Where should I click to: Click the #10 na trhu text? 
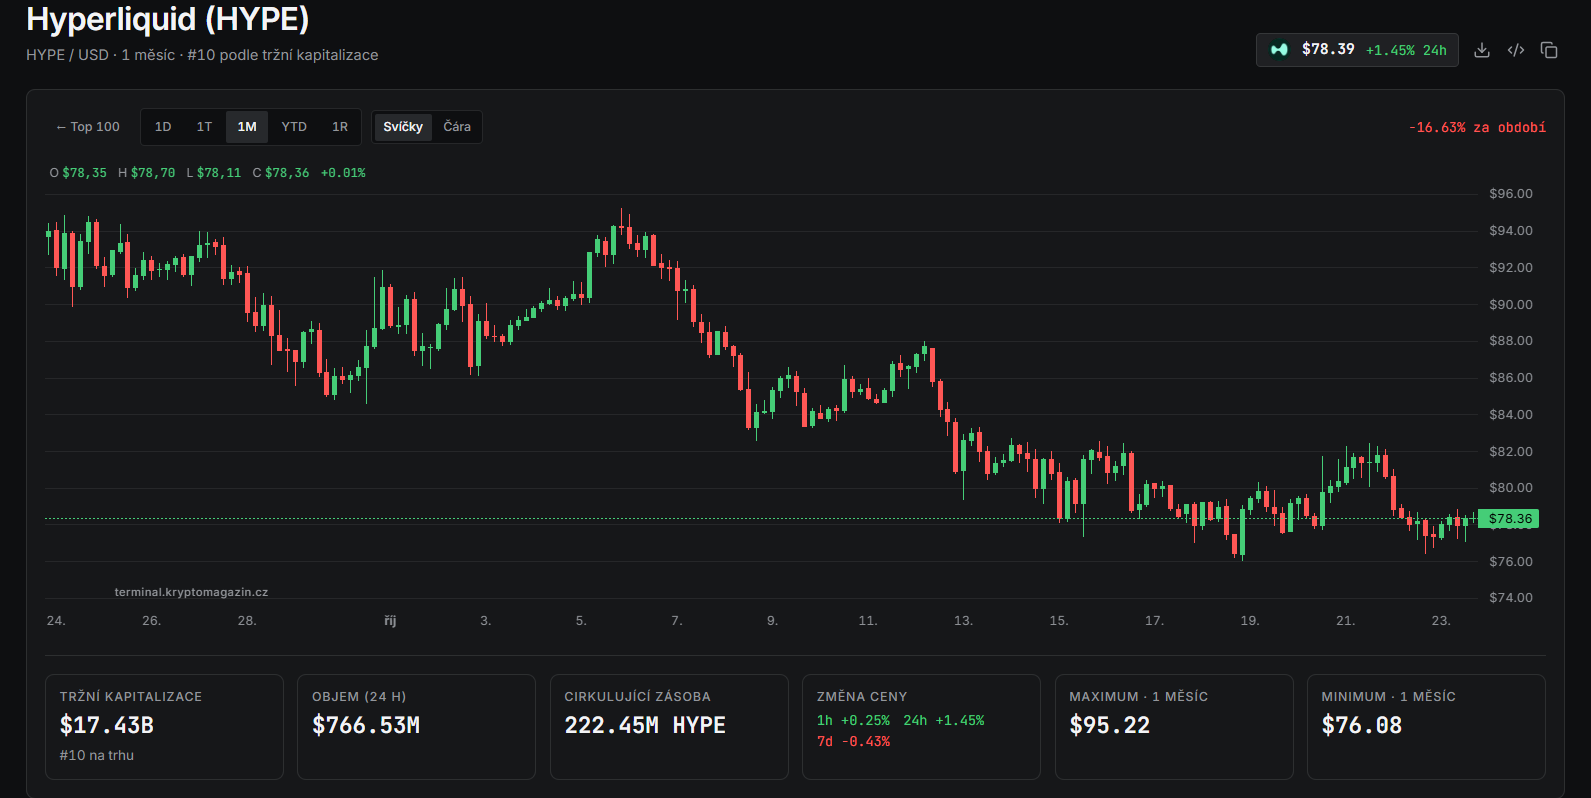pos(97,756)
